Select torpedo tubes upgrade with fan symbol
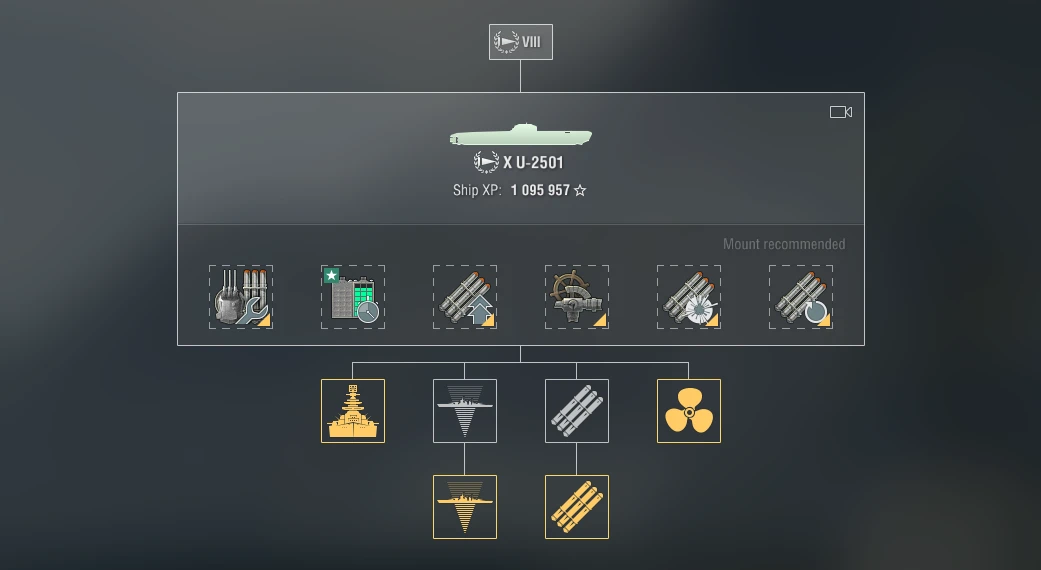Image resolution: width=1041 pixels, height=570 pixels. click(x=688, y=297)
